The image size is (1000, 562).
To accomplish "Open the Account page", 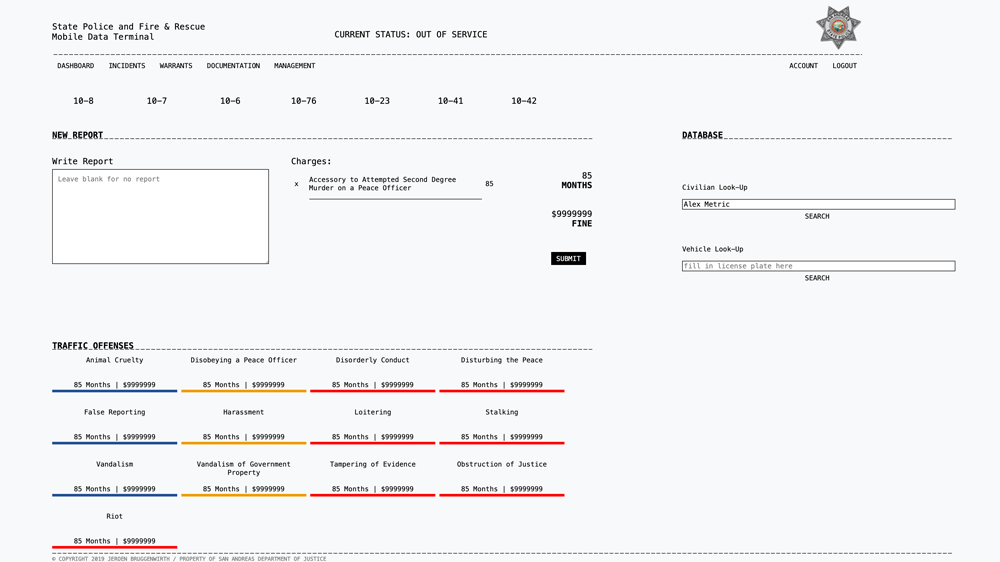I will [x=803, y=66].
